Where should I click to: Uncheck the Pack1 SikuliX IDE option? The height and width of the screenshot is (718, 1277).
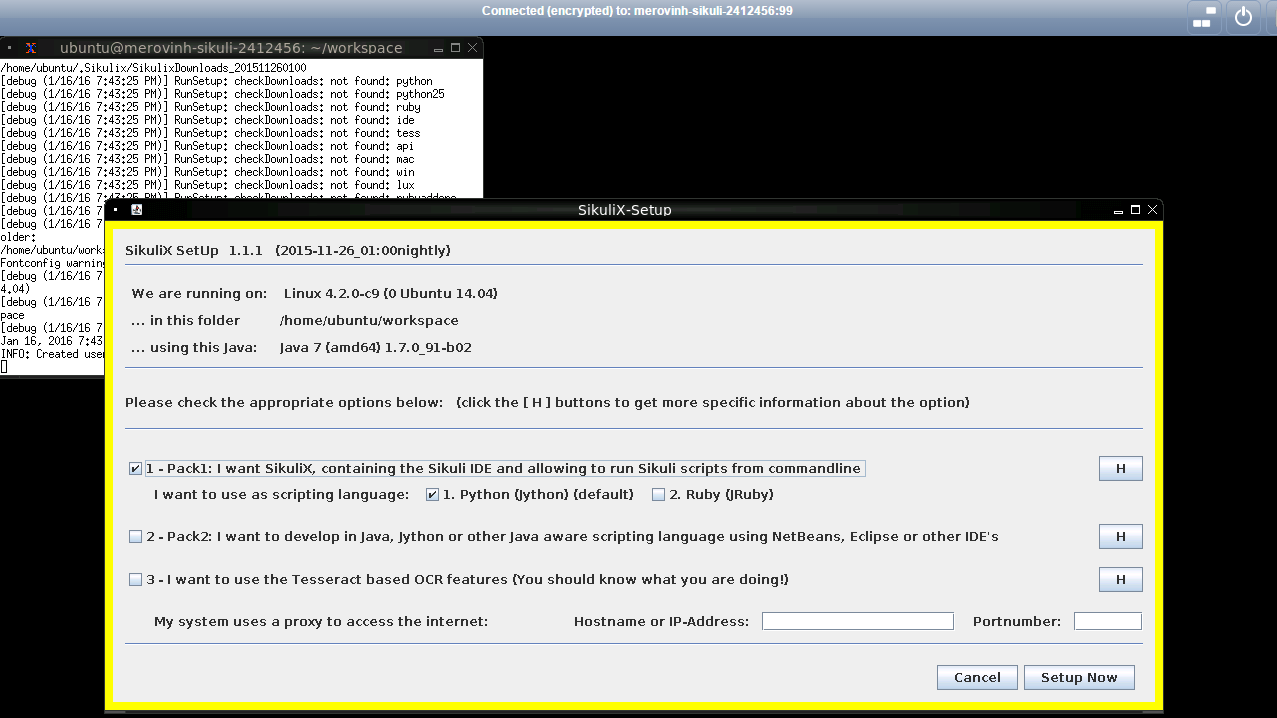[135, 468]
